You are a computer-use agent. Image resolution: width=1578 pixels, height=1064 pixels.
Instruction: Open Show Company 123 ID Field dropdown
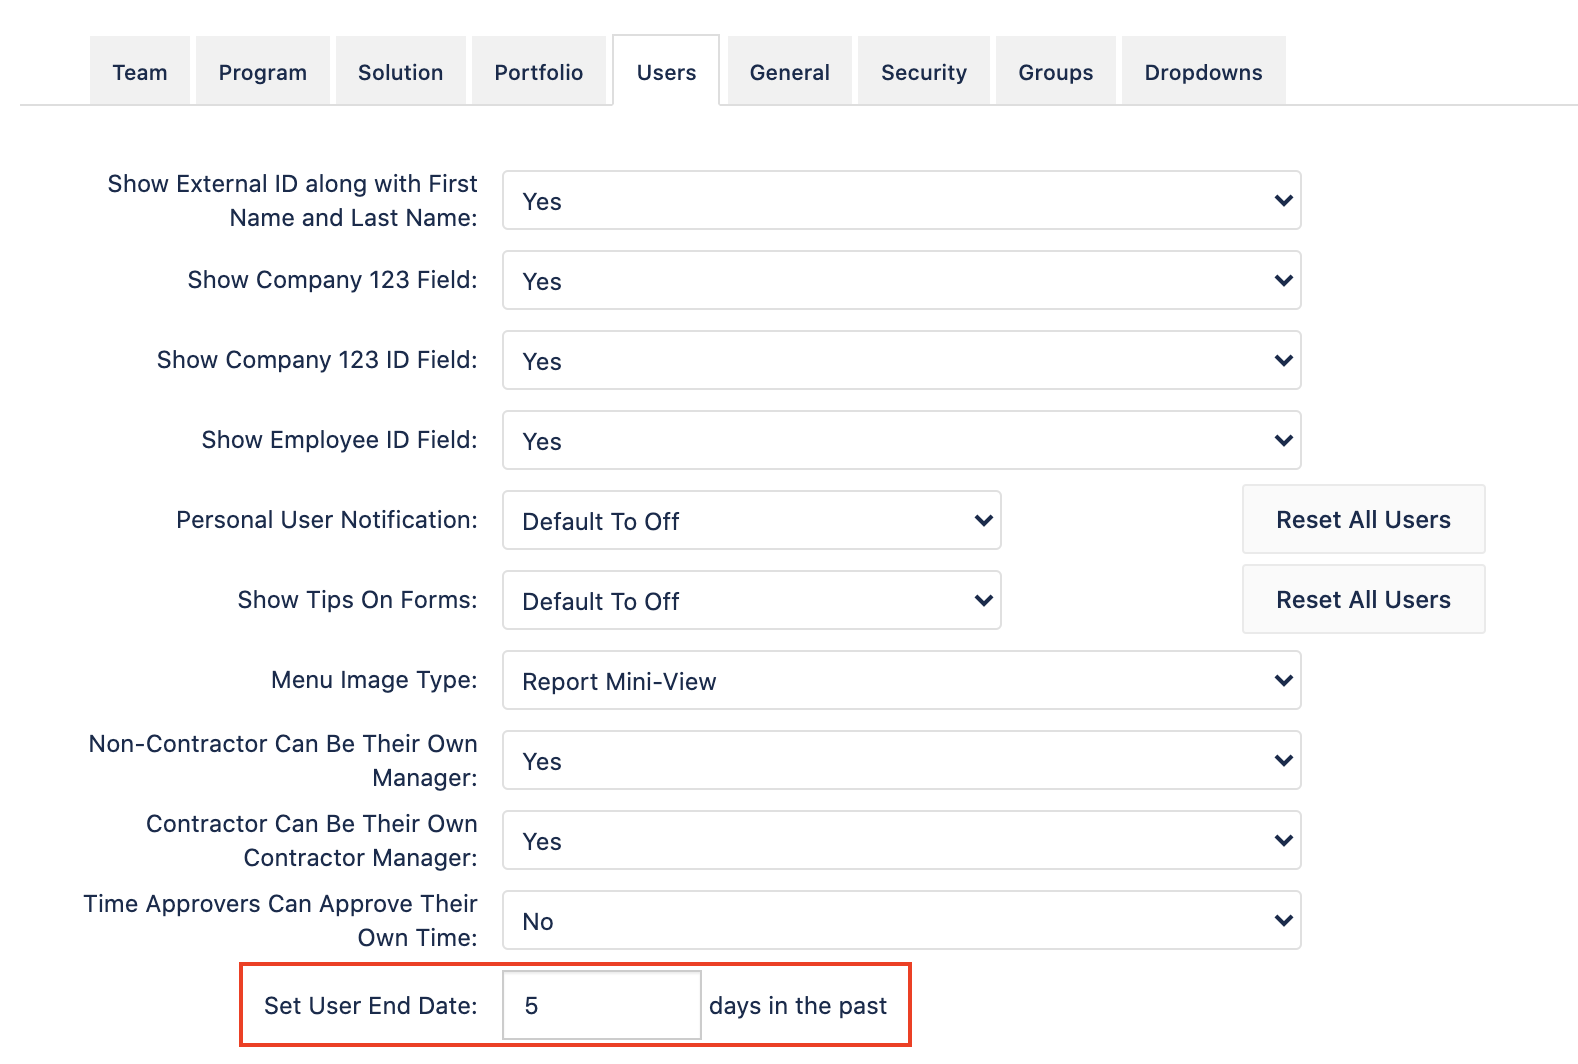(x=902, y=360)
